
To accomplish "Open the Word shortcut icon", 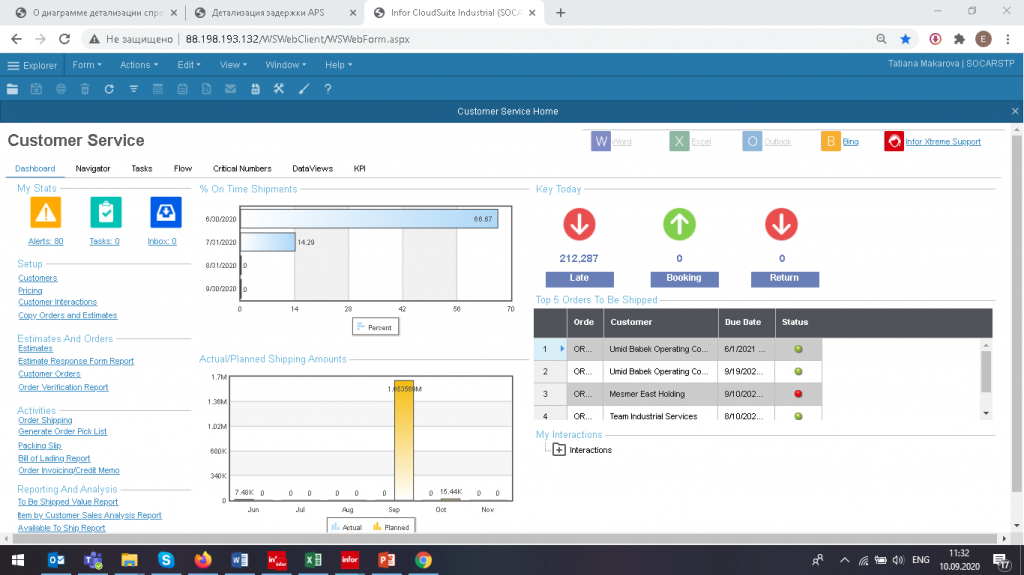I will [601, 141].
